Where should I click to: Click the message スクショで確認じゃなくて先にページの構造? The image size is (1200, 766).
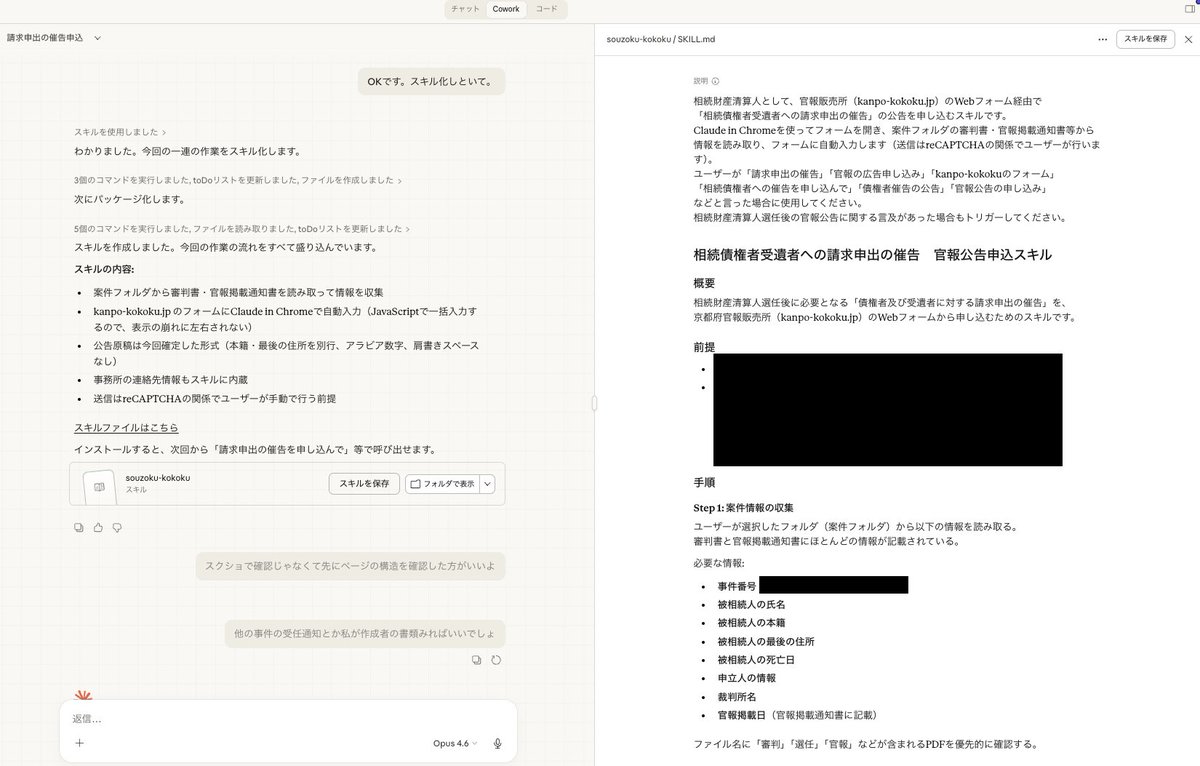pos(350,566)
